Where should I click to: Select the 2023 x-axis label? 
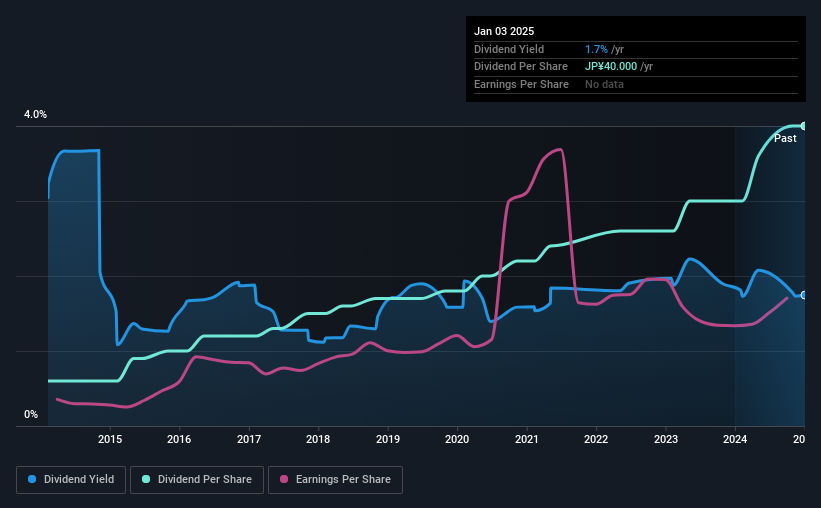[x=666, y=439]
